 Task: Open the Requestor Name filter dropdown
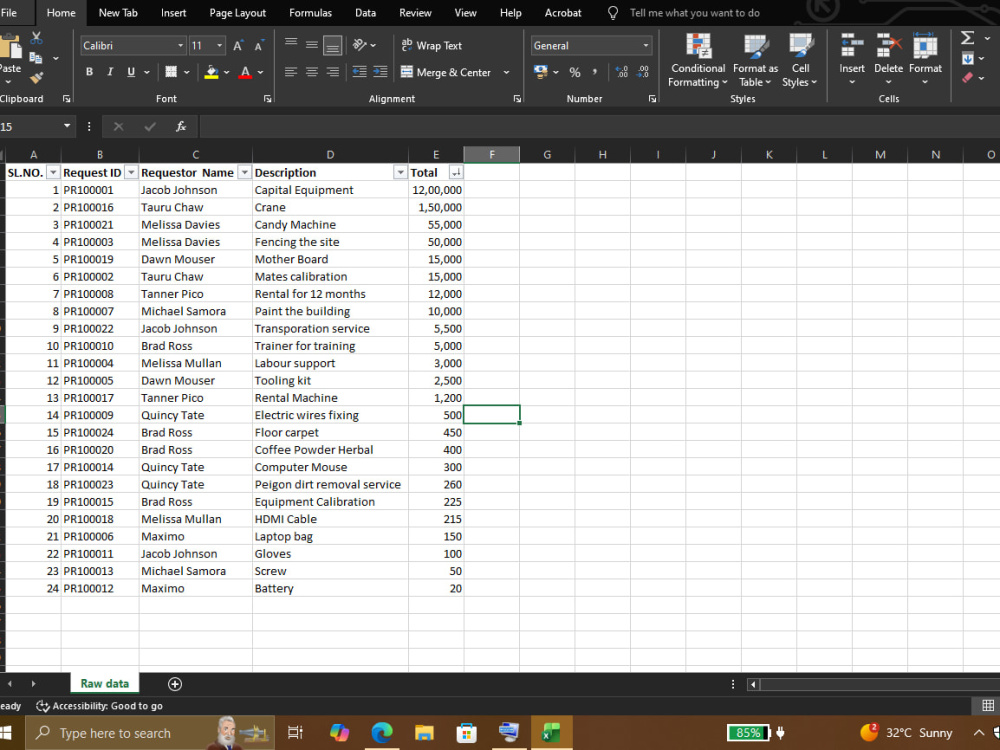point(244,173)
